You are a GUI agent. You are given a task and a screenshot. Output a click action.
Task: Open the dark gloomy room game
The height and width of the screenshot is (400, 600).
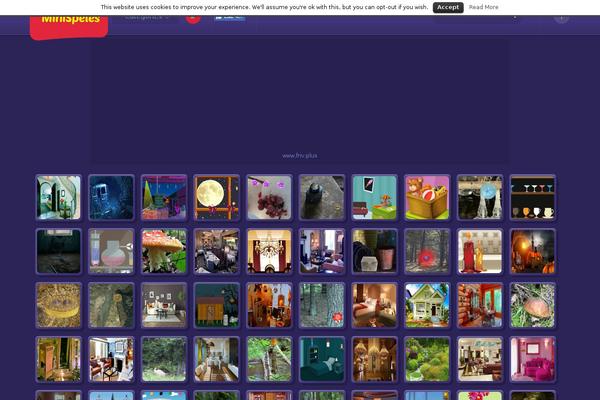(x=59, y=251)
